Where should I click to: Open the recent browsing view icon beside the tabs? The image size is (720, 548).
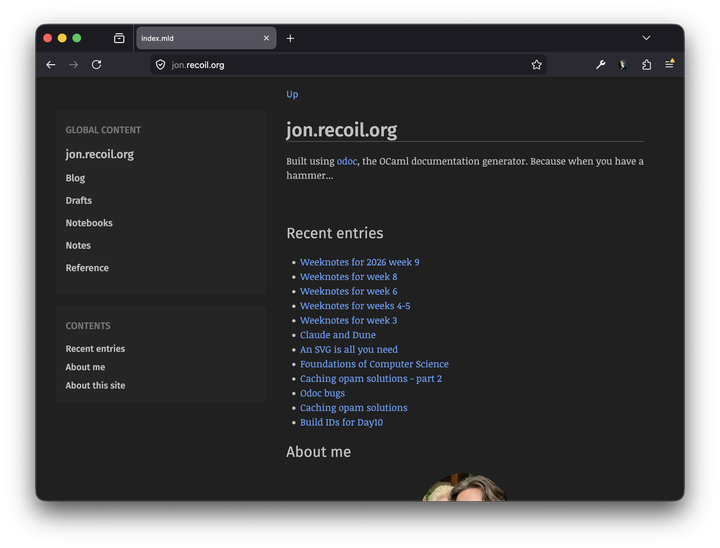click(119, 38)
